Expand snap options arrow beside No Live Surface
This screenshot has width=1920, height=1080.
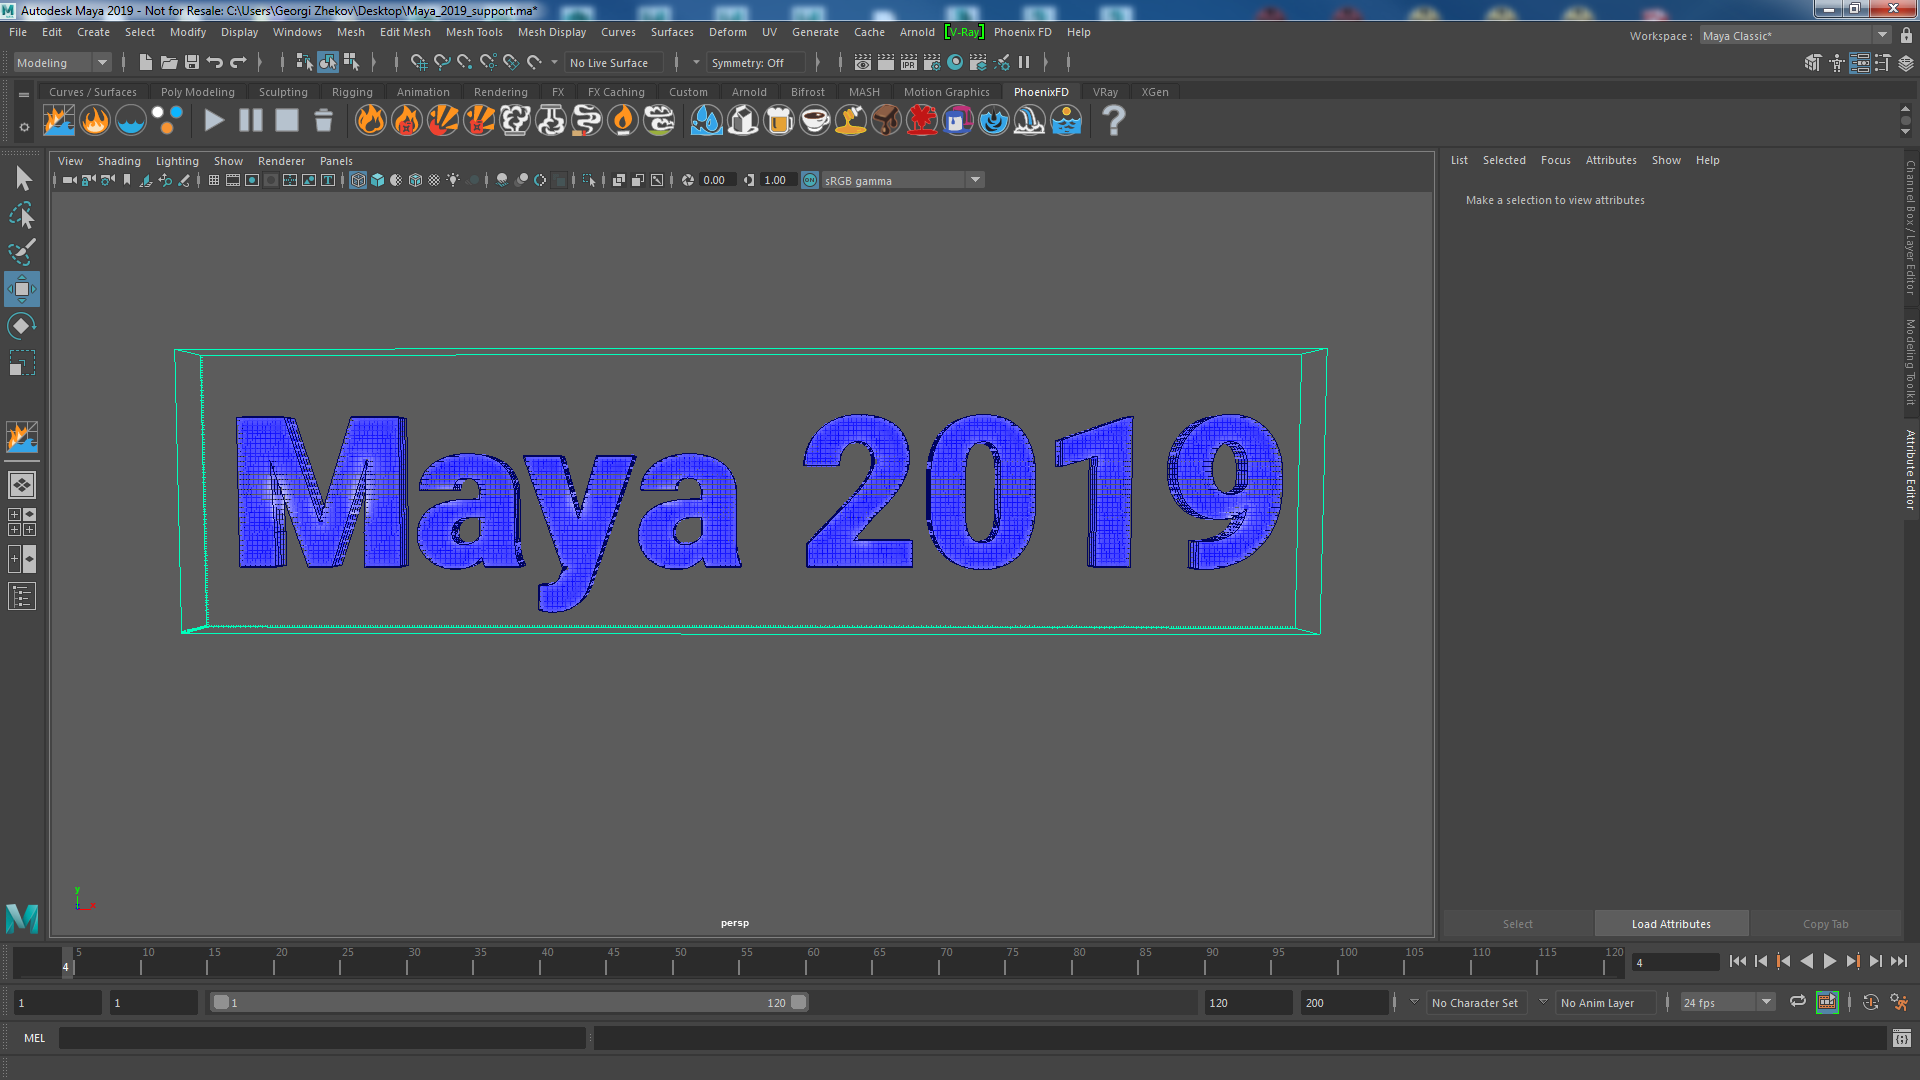(555, 62)
